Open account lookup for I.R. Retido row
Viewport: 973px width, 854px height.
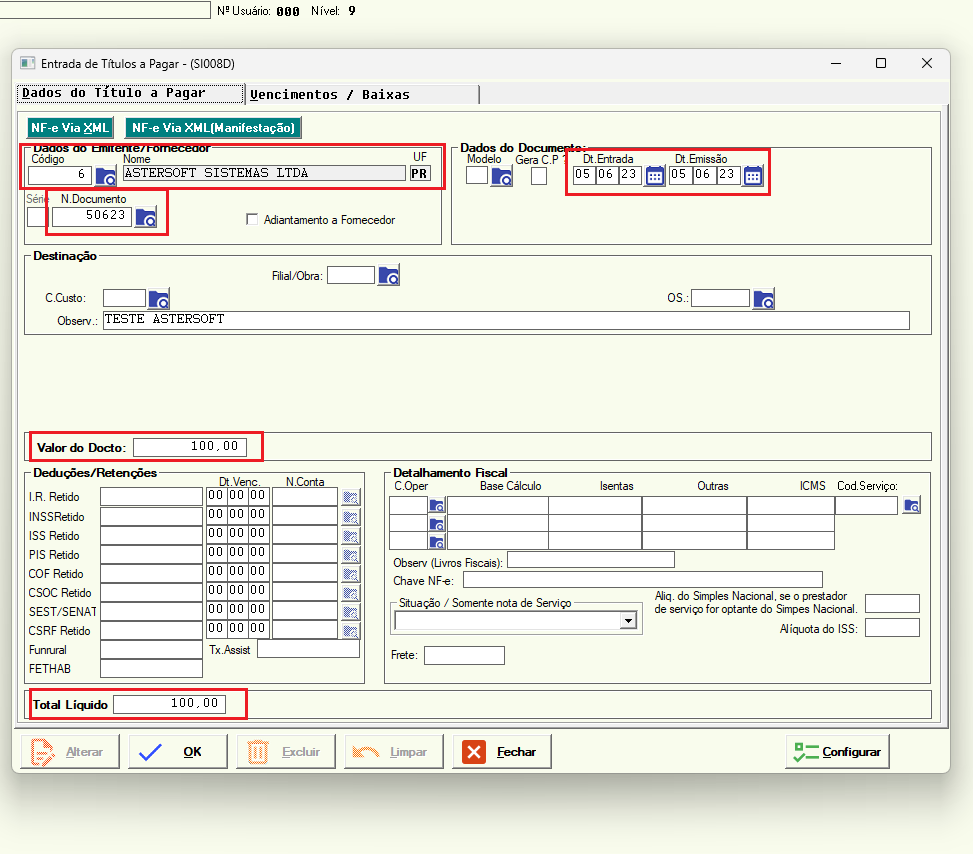(351, 497)
